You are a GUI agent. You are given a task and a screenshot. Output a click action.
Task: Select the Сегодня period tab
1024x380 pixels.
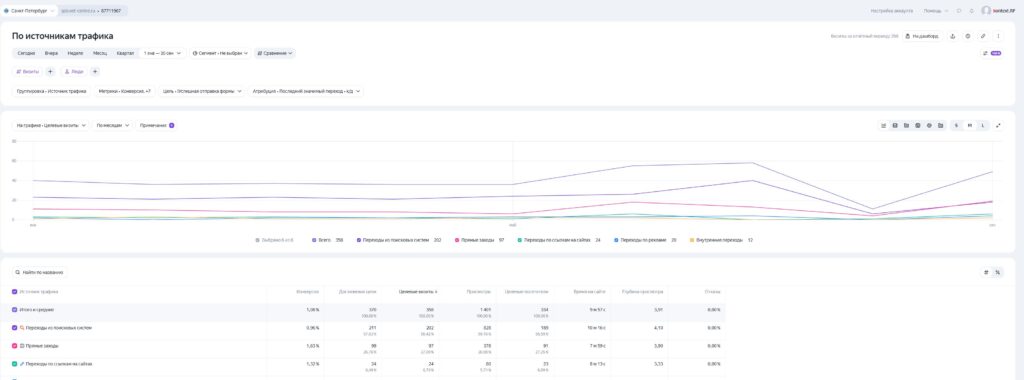tap(27, 54)
